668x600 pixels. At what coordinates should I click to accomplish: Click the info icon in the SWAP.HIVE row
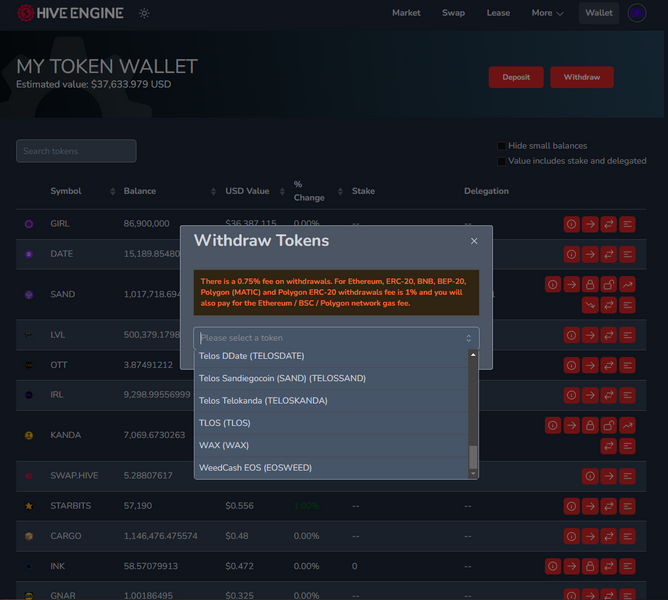(590, 476)
